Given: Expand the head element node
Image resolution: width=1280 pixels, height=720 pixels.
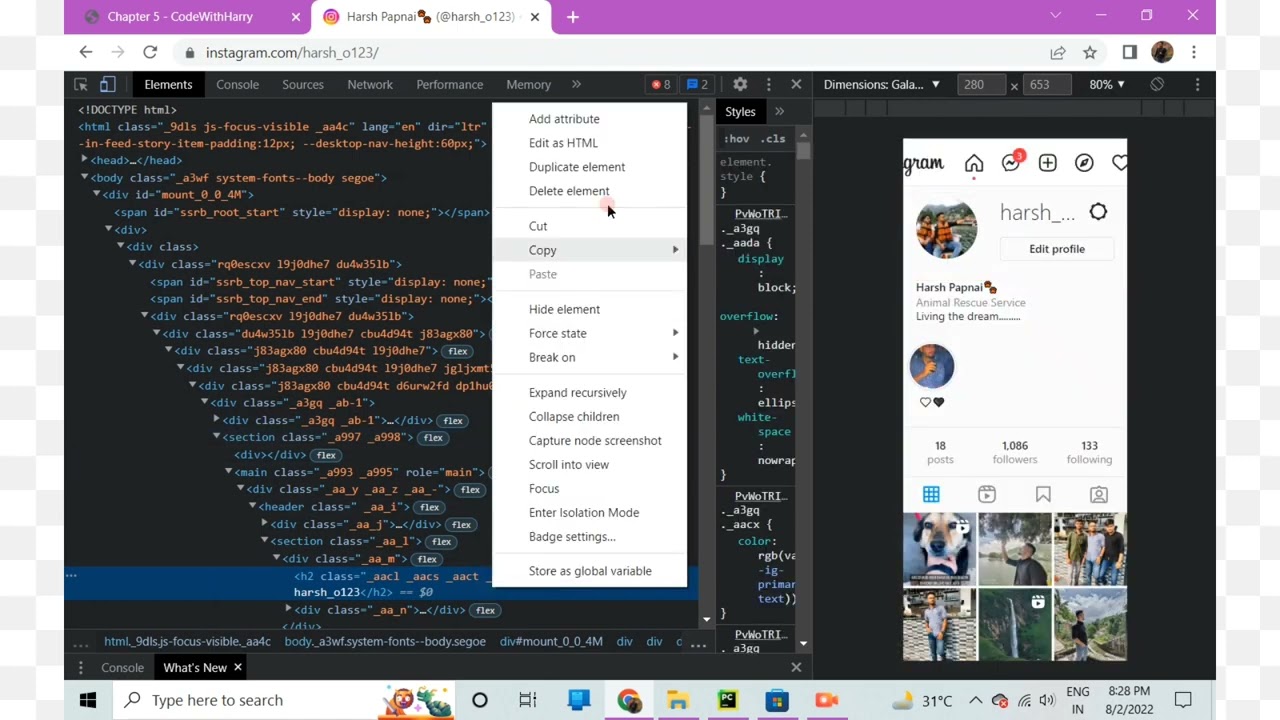Looking at the screenshot, I should point(84,160).
